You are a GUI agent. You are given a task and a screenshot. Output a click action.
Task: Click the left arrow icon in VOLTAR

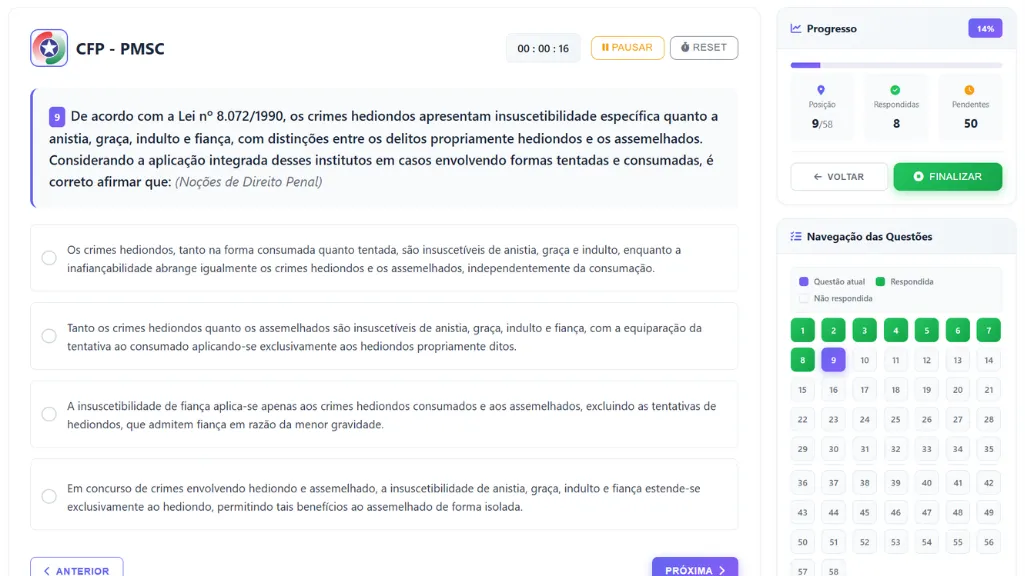(817, 176)
